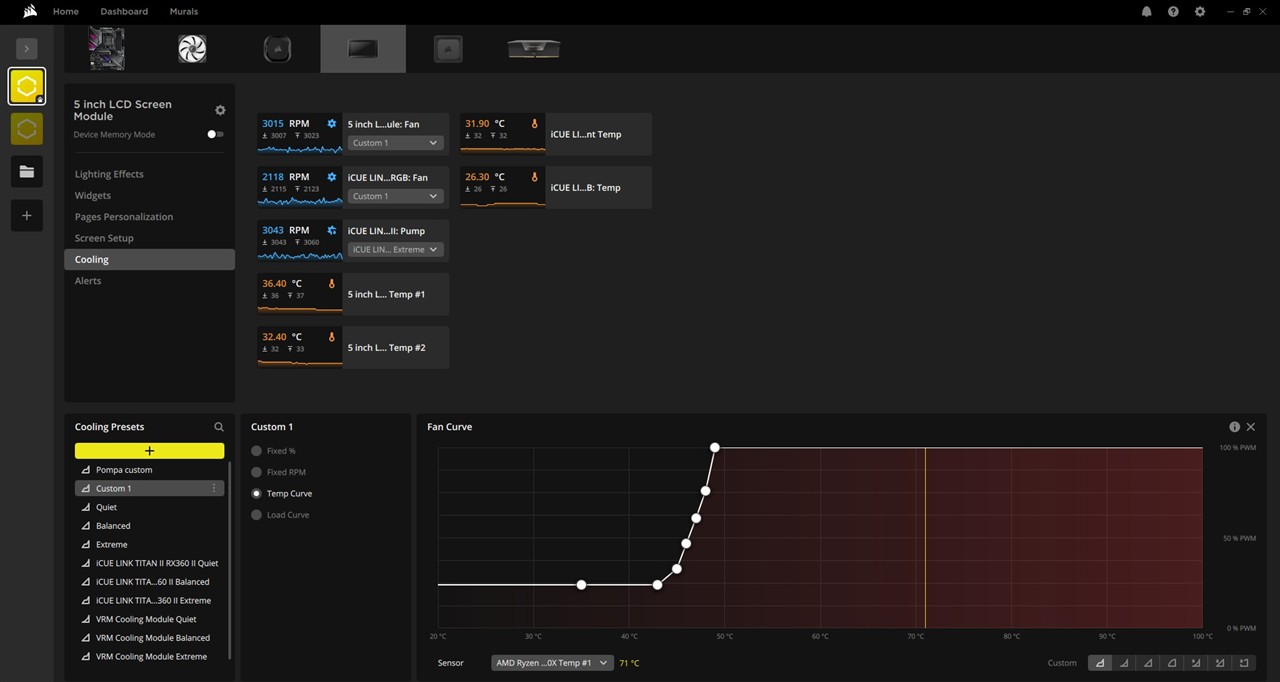Open the AMD Ryzen Temp #1 sensor dropdown
Viewport: 1280px width, 682px height.
(552, 663)
